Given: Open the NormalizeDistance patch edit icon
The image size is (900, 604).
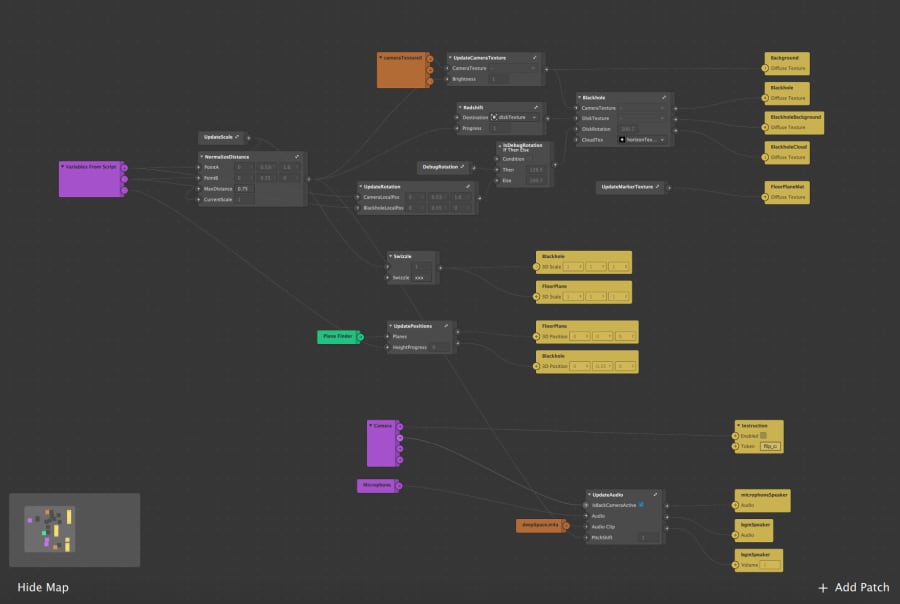Looking at the screenshot, I should pos(296,157).
